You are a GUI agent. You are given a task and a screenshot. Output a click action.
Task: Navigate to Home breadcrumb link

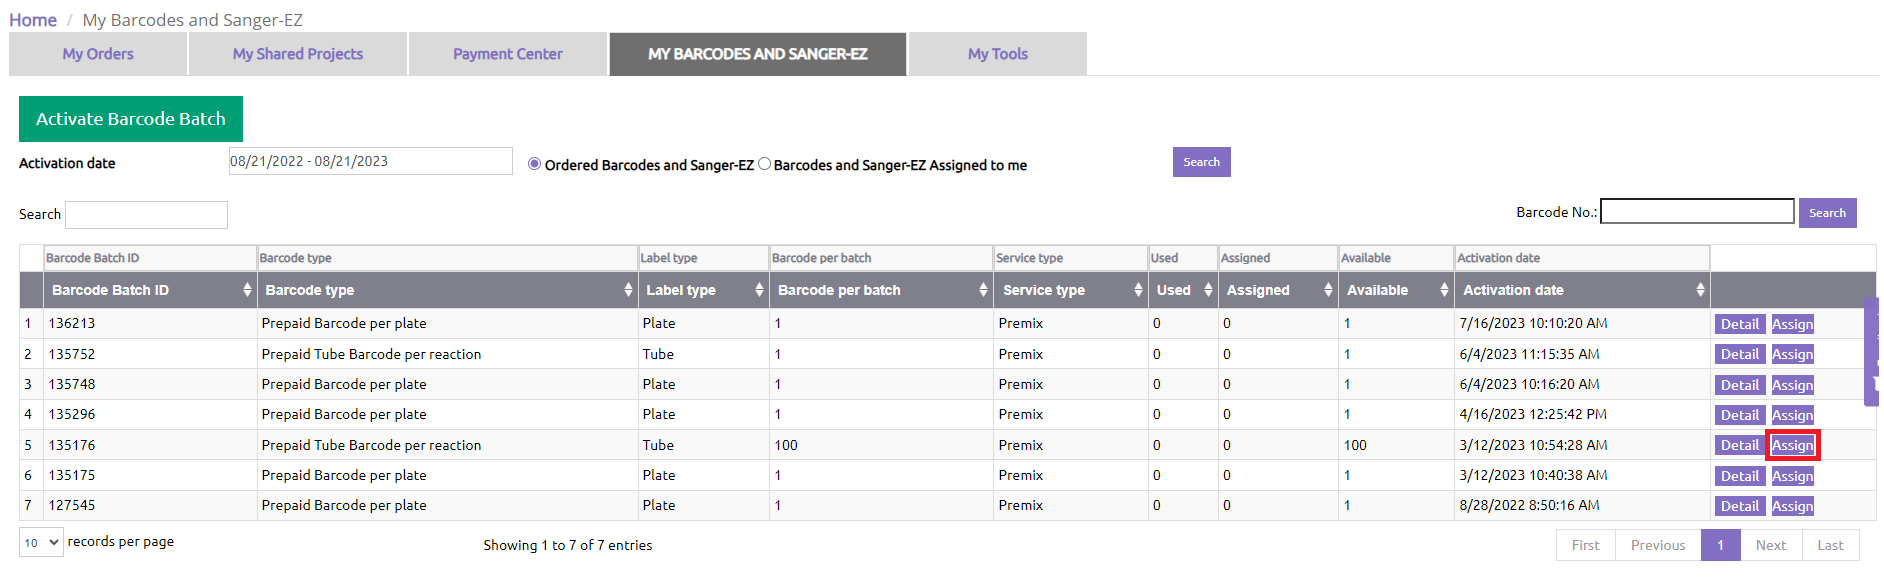[33, 20]
